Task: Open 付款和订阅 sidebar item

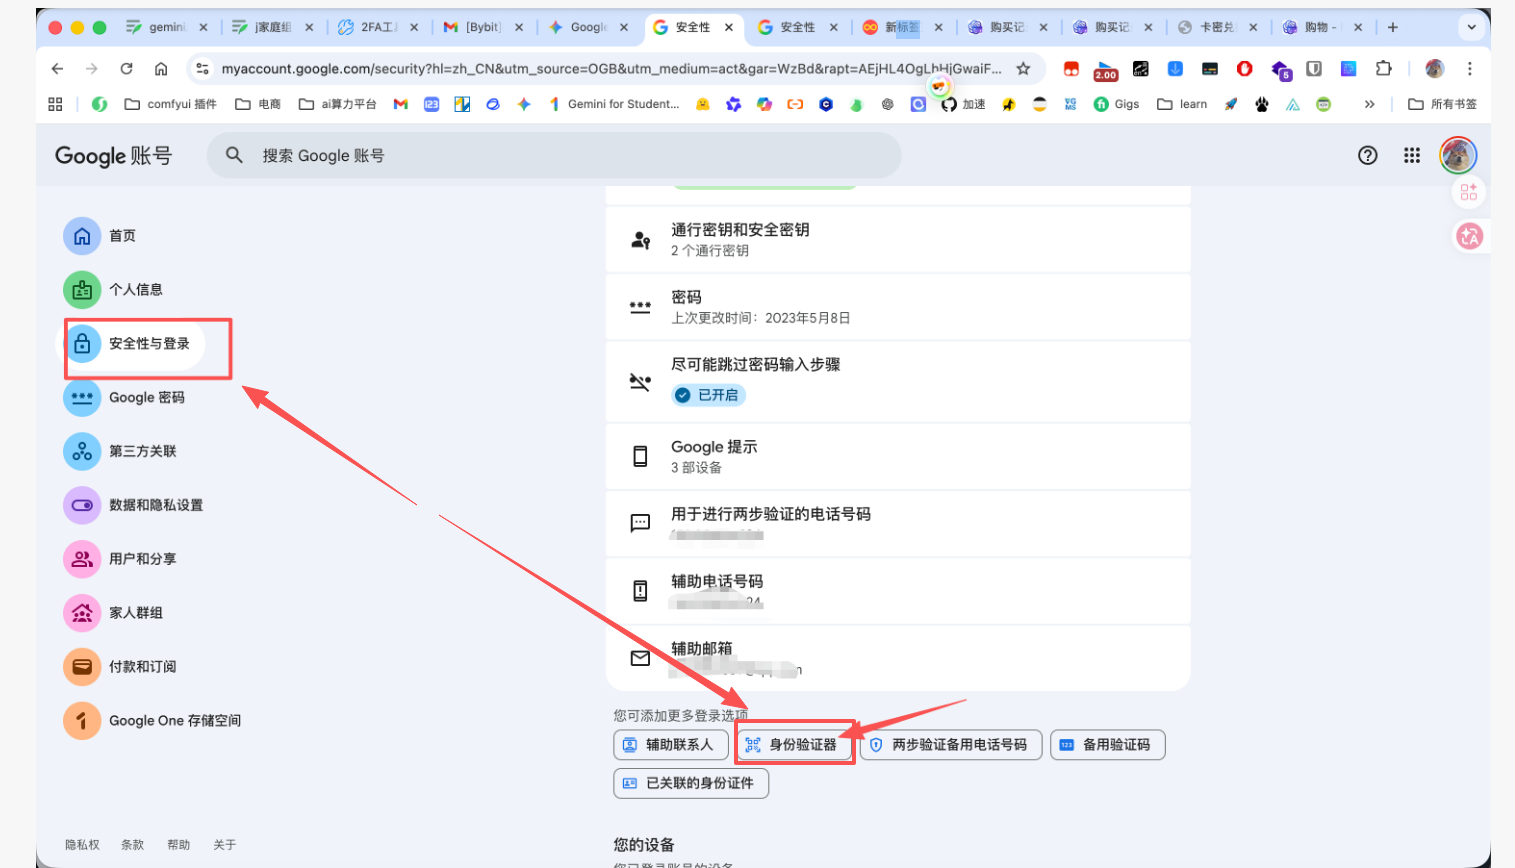Action: click(120, 667)
